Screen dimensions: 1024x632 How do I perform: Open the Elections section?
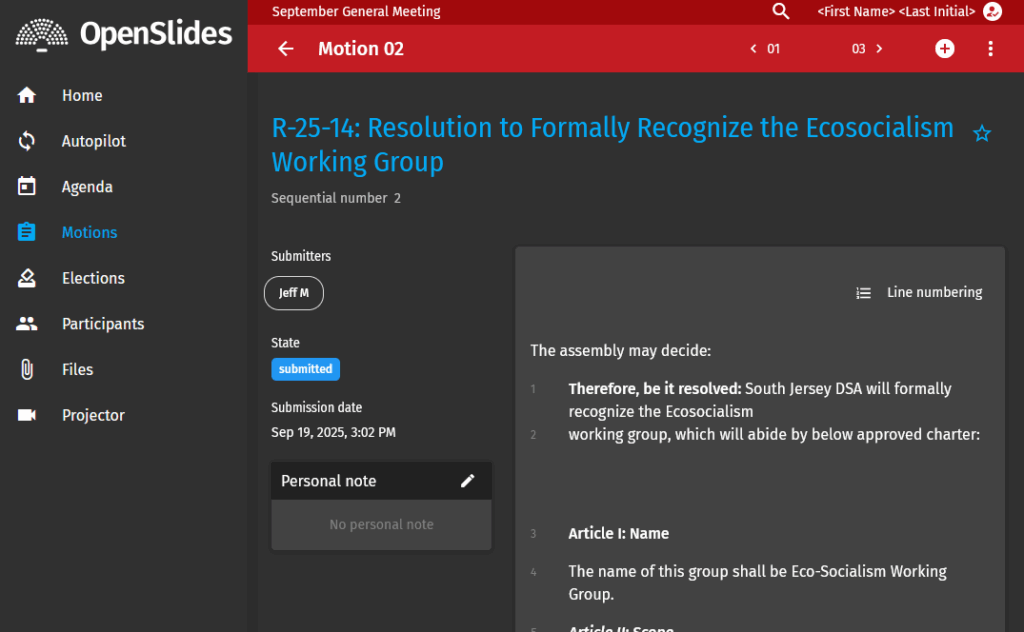pos(93,278)
